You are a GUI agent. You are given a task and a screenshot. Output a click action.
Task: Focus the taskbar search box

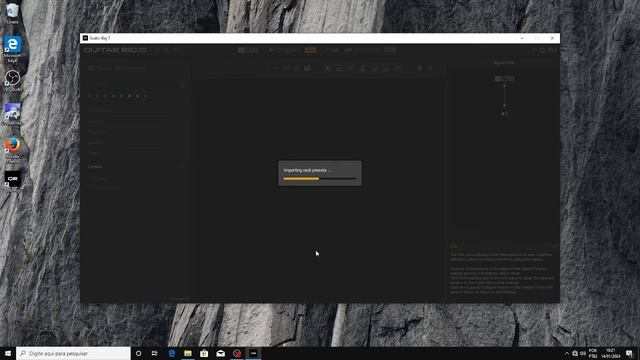[x=73, y=353]
